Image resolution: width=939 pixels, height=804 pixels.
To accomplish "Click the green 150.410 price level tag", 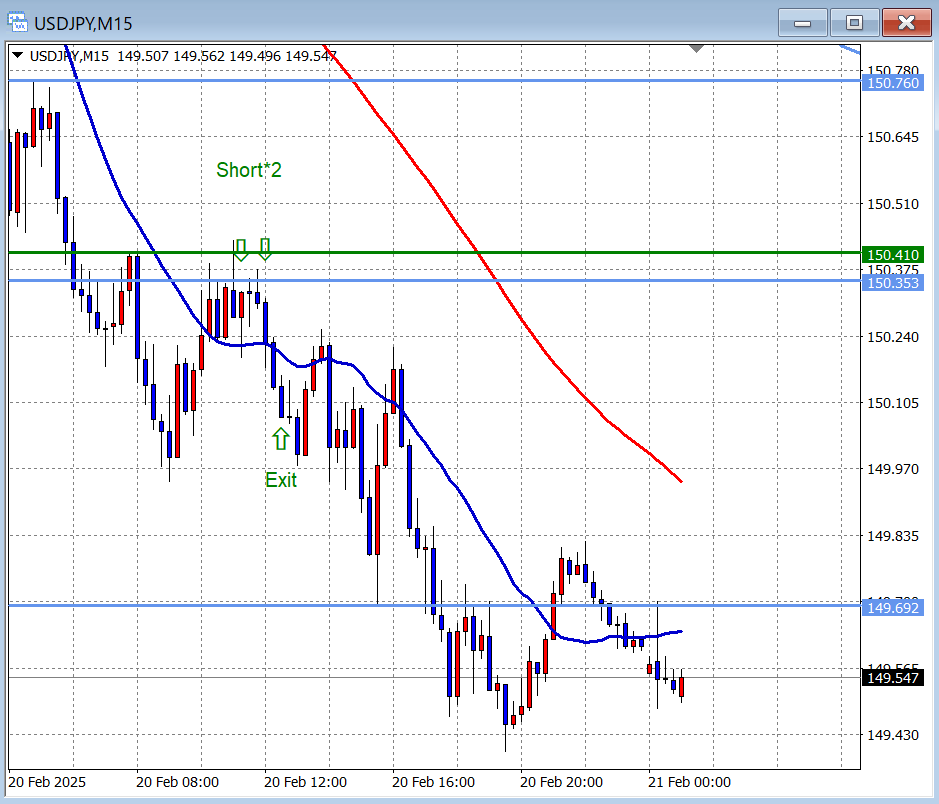I will [x=892, y=254].
